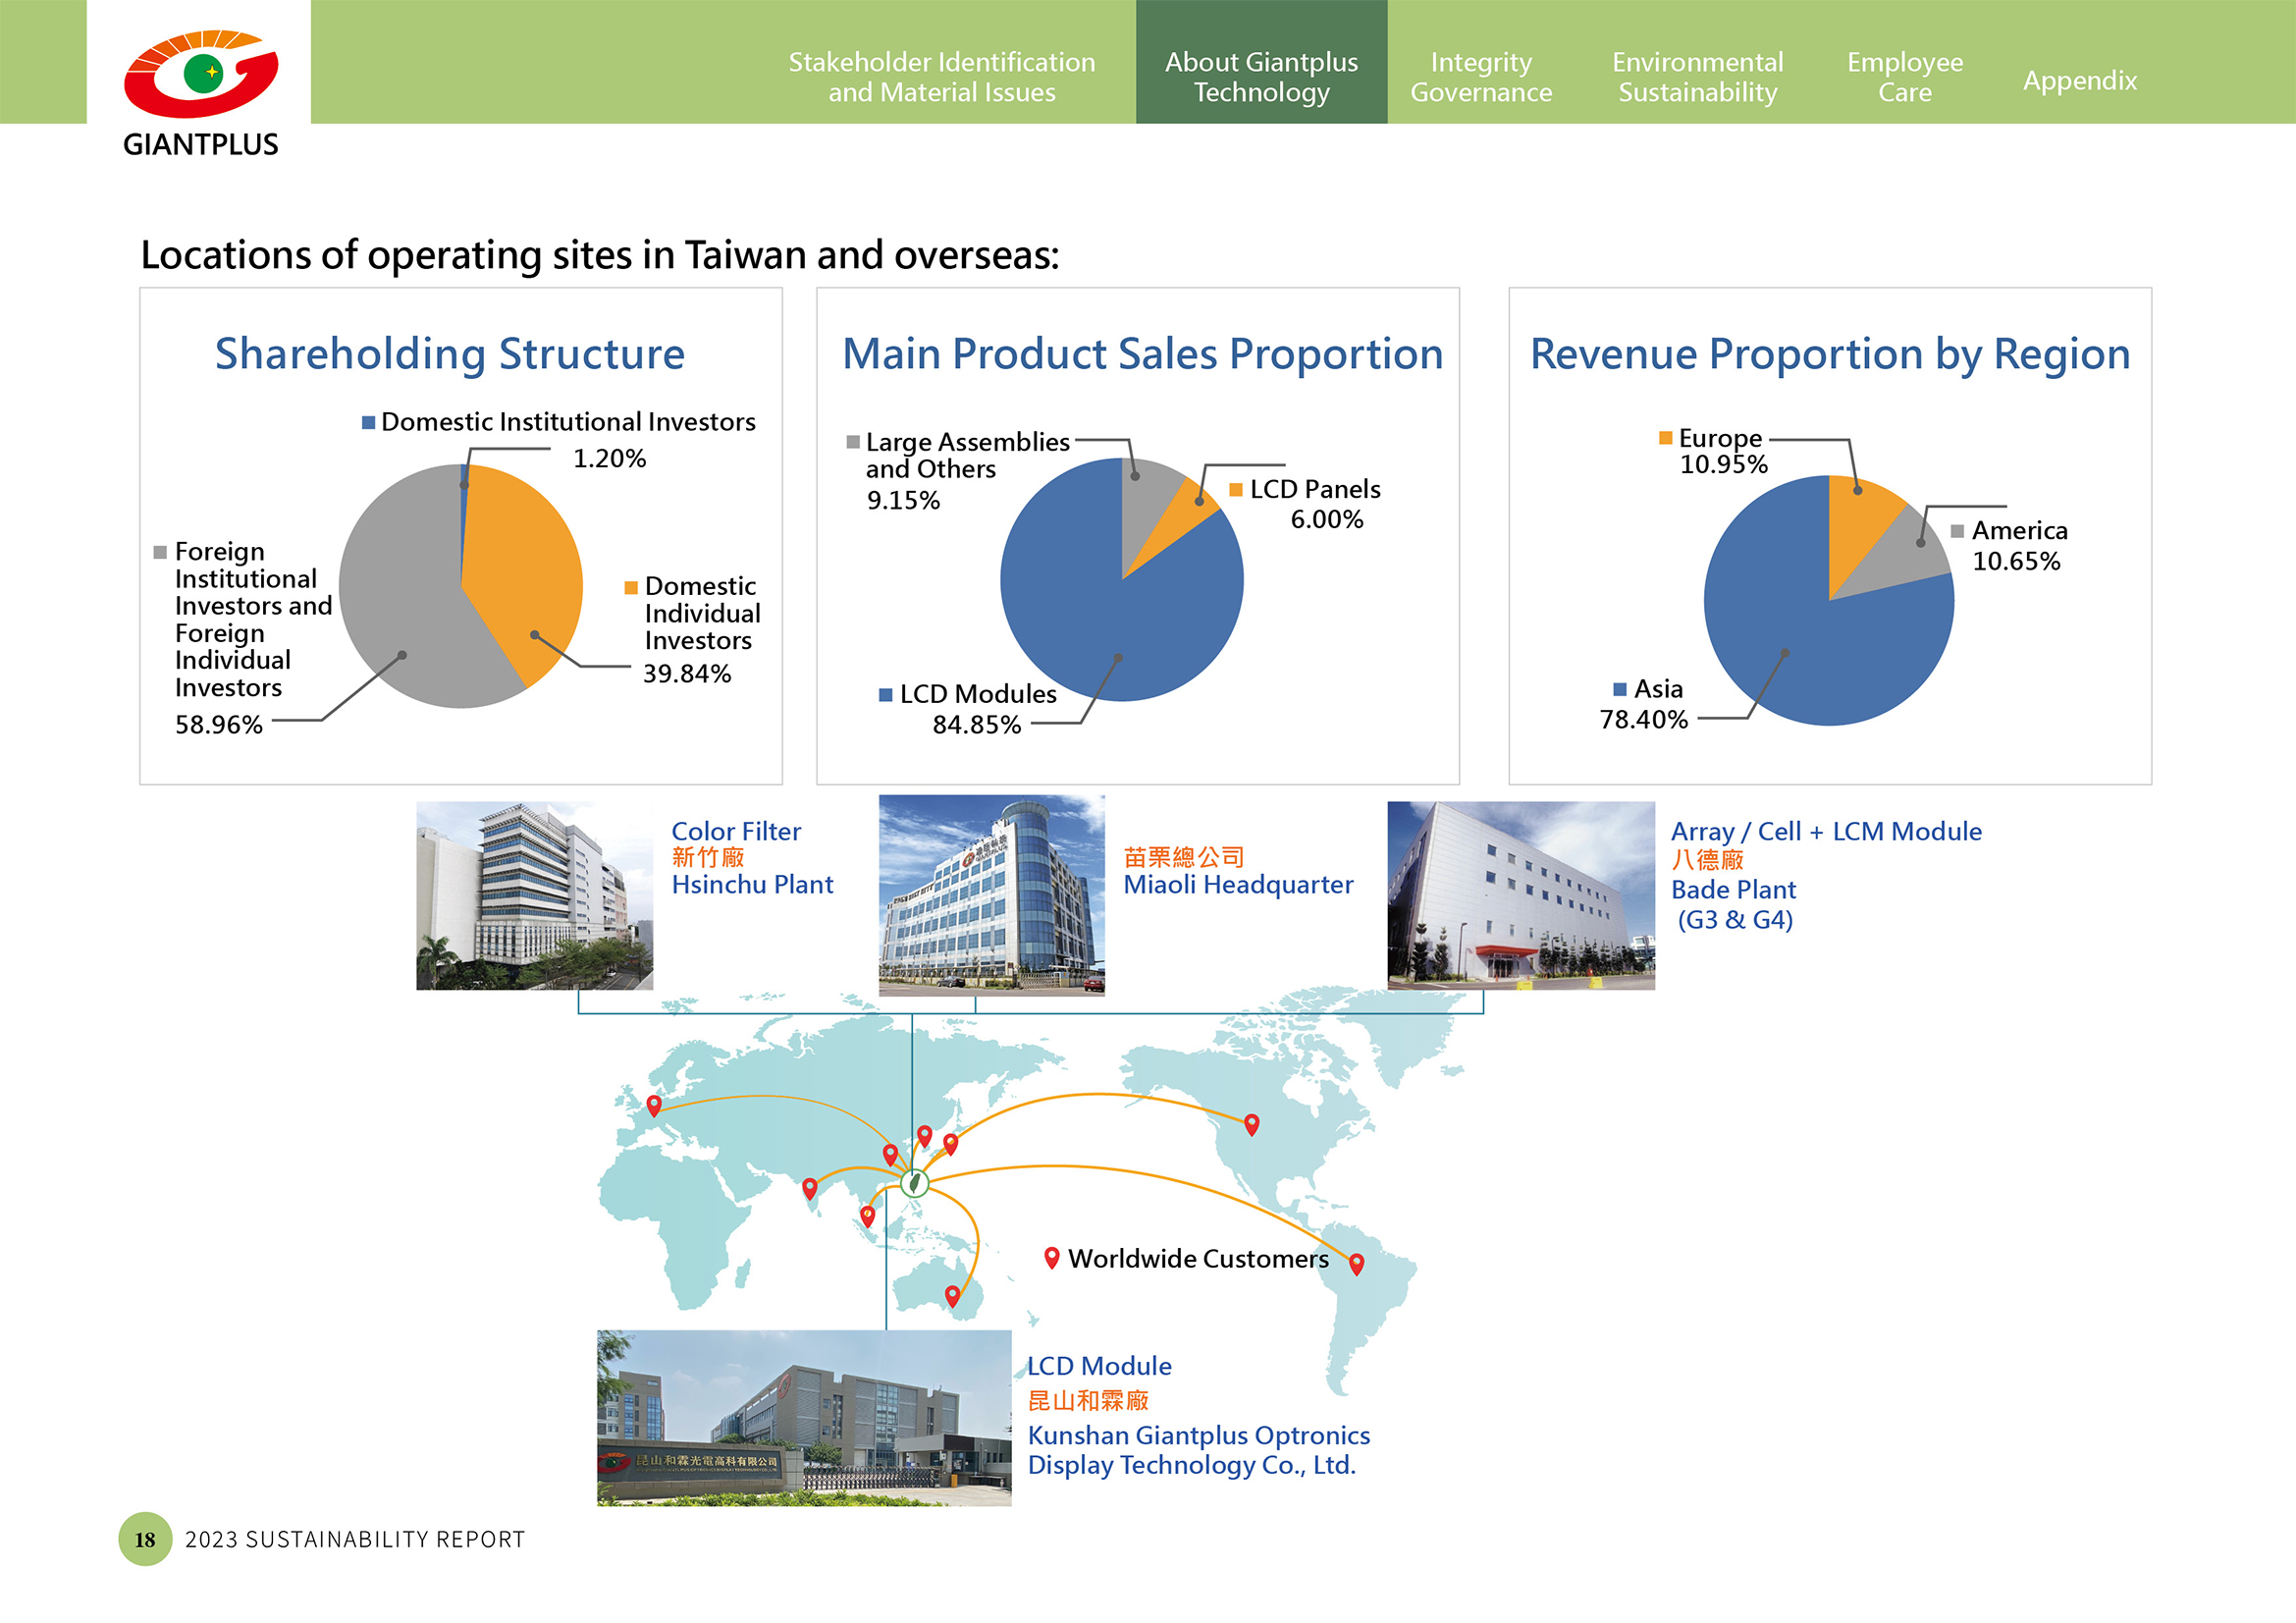Go to the Integrity Governance section
The height and width of the screenshot is (1623, 2296).
1480,77
